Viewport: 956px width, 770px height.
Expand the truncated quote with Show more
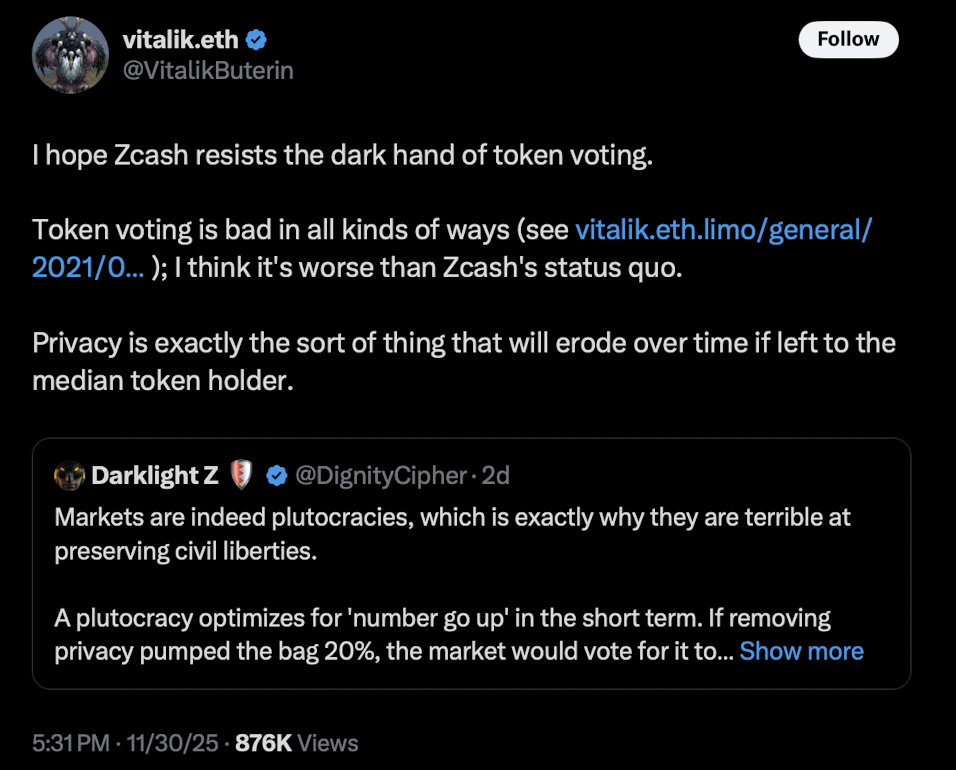pos(801,651)
